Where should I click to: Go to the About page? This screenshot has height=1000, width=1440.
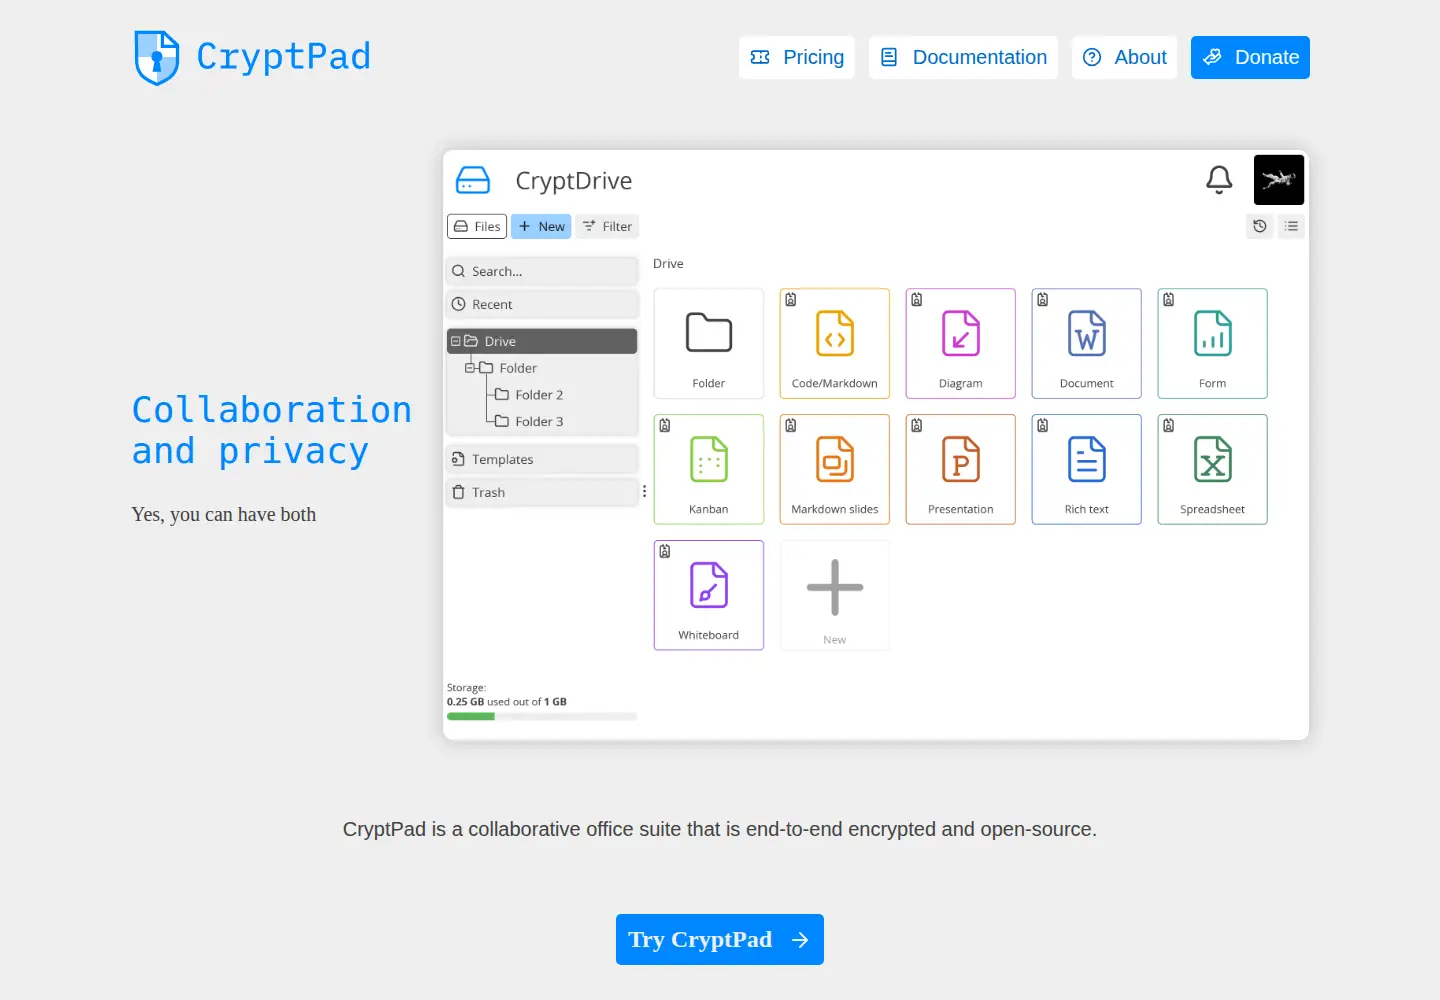1125,57
